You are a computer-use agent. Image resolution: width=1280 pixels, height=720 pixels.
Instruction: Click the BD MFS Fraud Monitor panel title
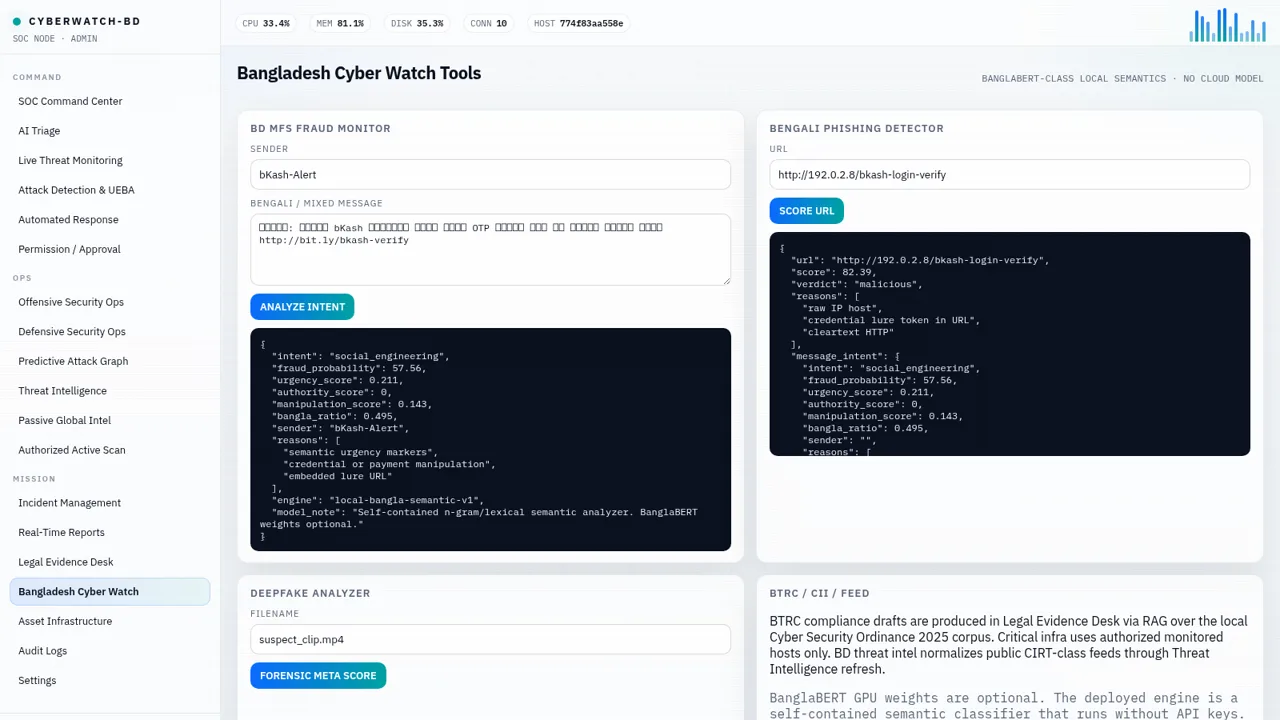(320, 128)
